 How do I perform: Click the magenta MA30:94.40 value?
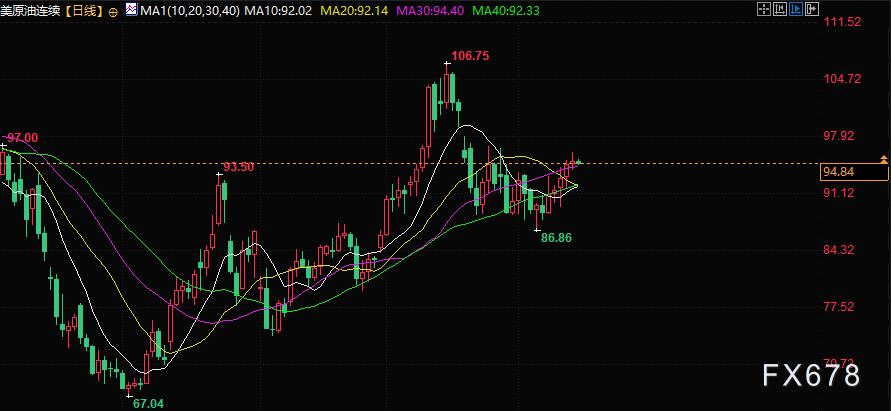(x=430, y=10)
